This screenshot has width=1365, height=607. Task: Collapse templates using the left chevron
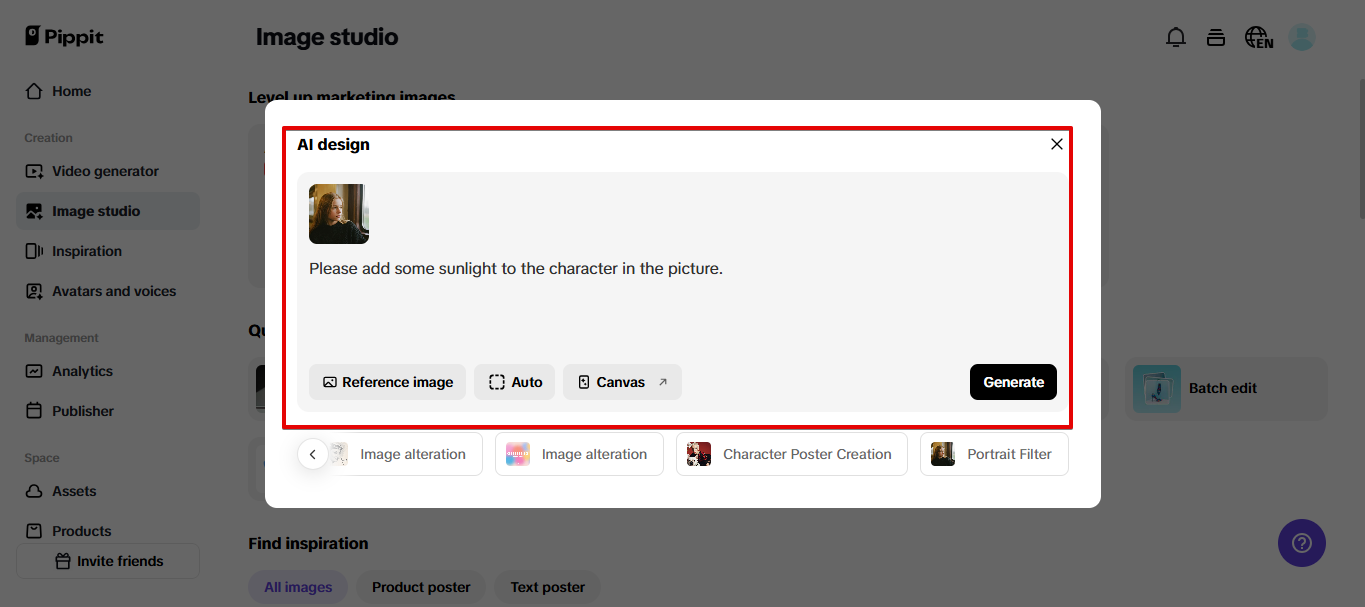312,453
